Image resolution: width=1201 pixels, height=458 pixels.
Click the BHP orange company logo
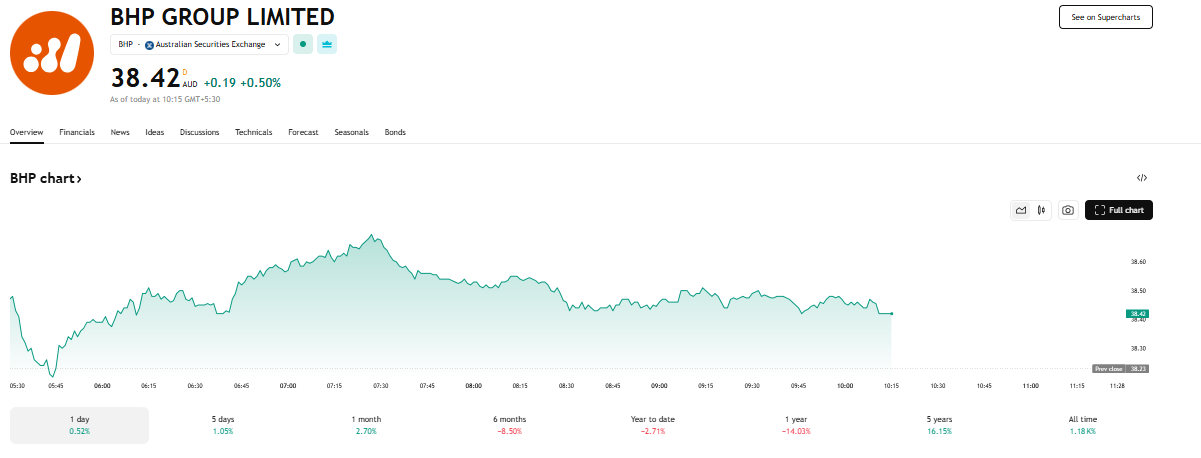(51, 52)
